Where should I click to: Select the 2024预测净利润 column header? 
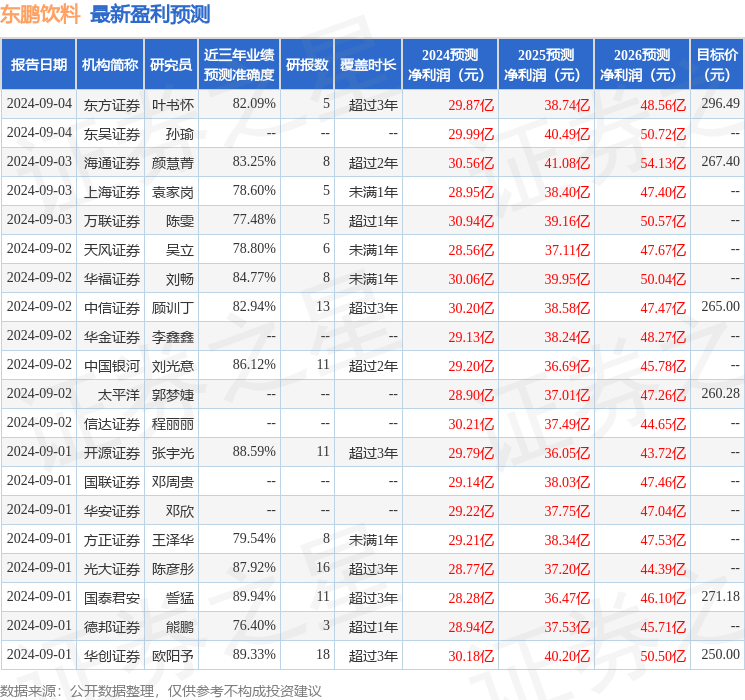pos(450,65)
